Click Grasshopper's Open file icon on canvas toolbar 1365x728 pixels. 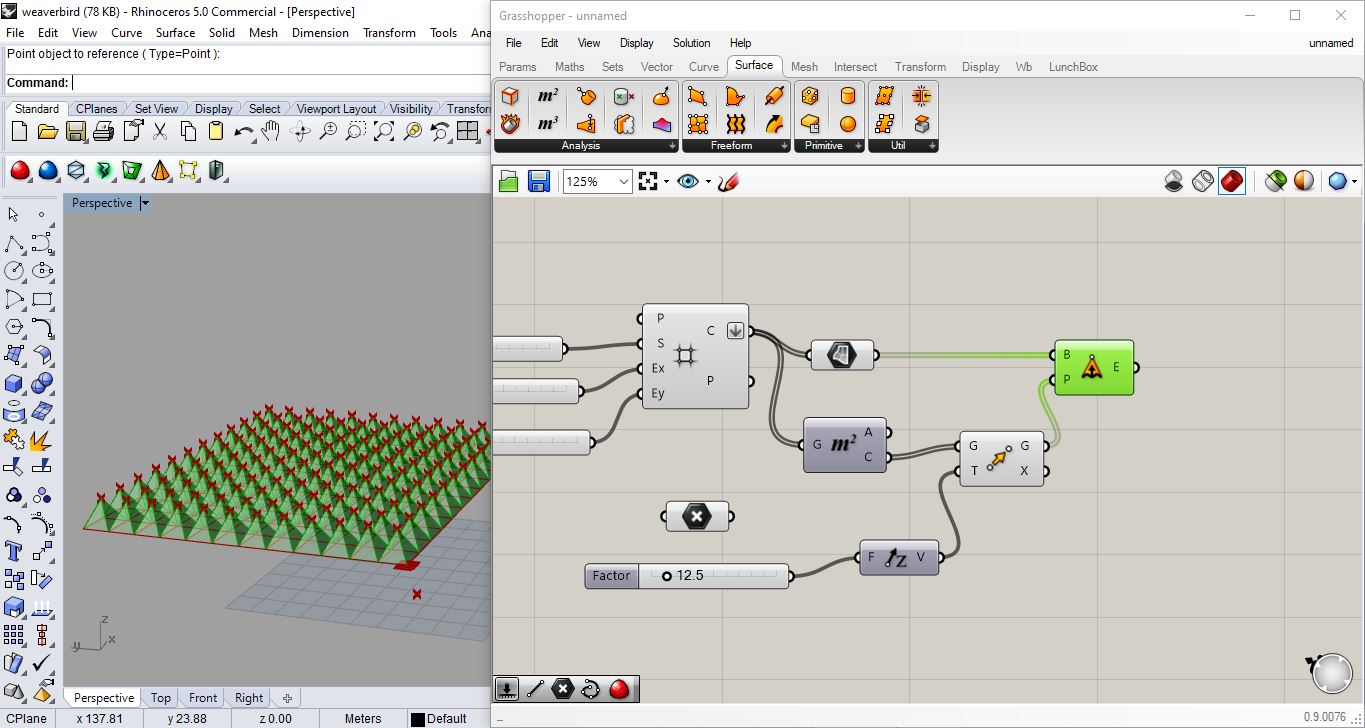[509, 181]
